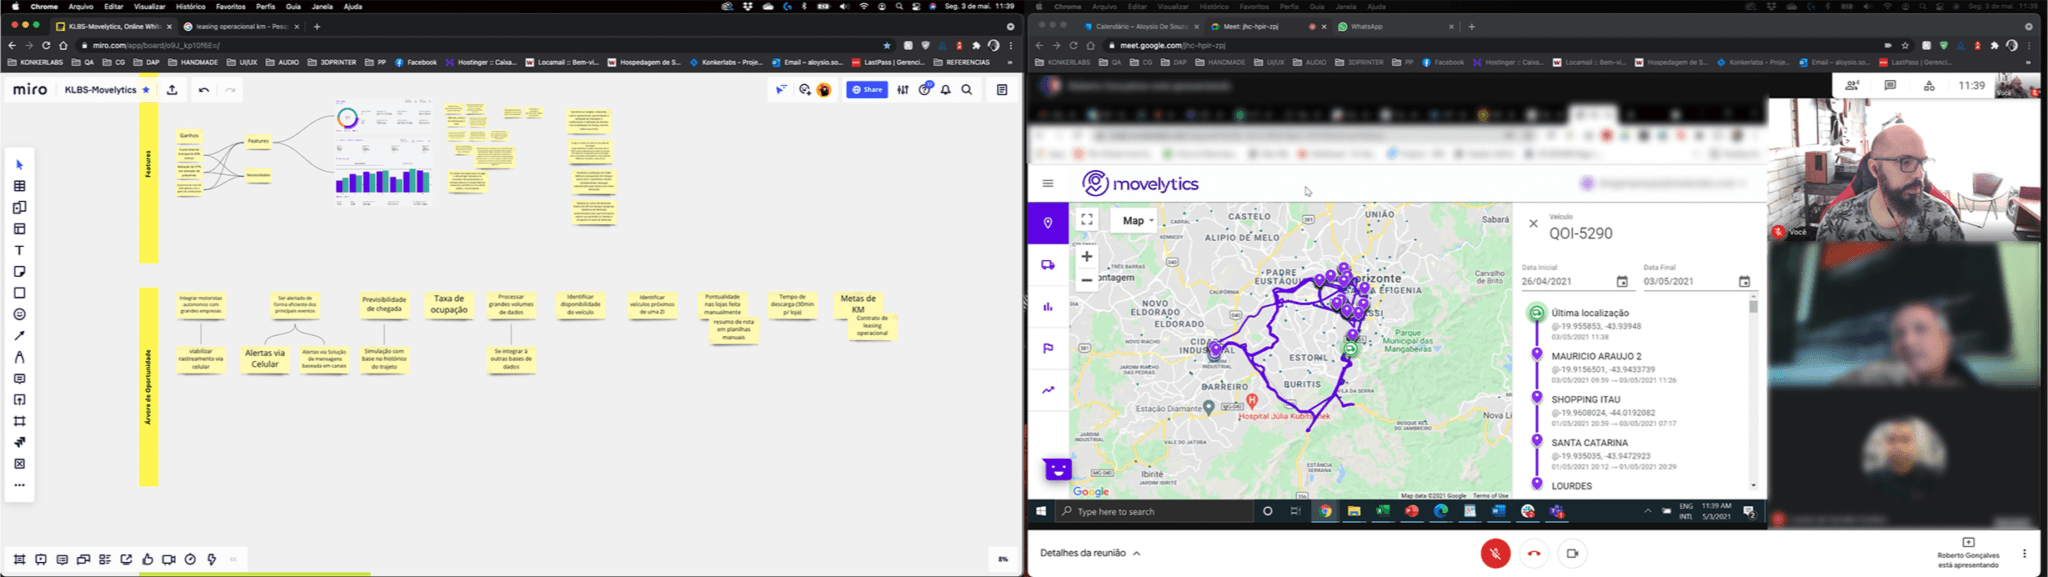
Task: Click the export board upload icon
Action: [172, 90]
